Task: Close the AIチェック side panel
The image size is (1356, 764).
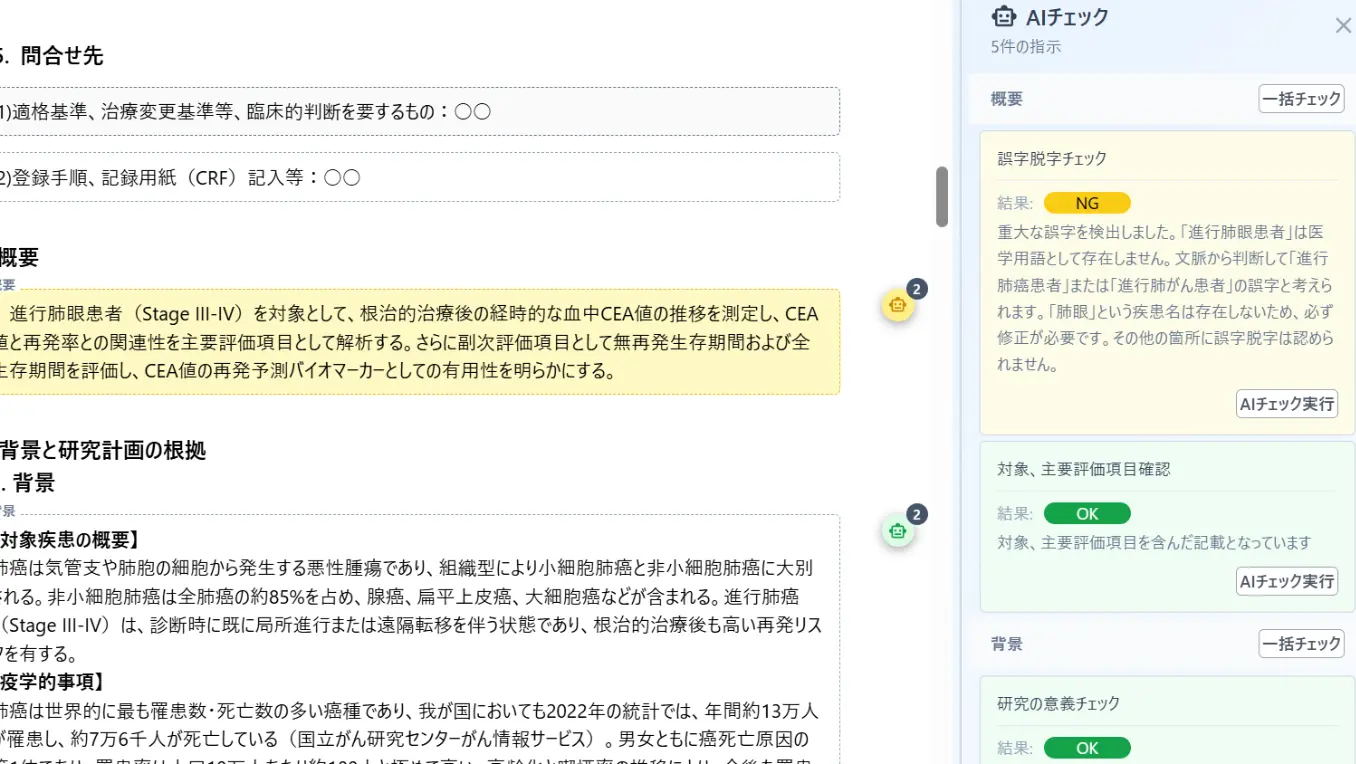Action: tap(1343, 26)
